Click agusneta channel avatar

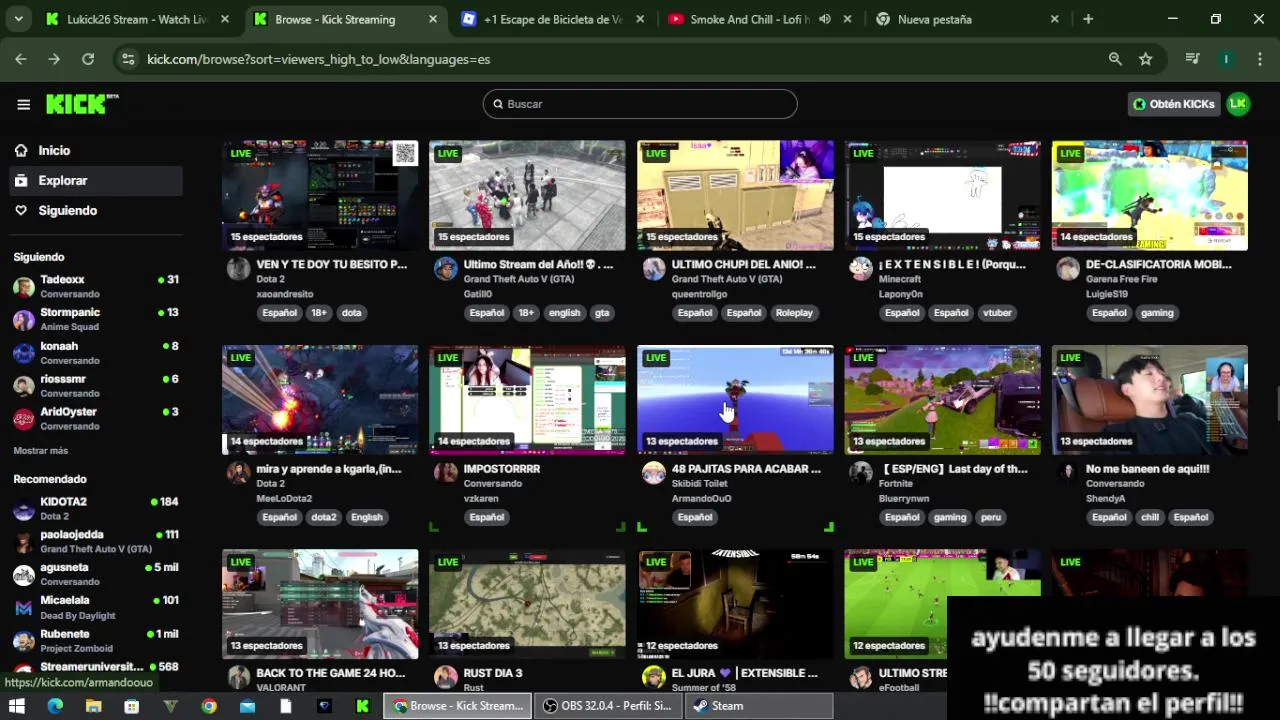[24, 575]
